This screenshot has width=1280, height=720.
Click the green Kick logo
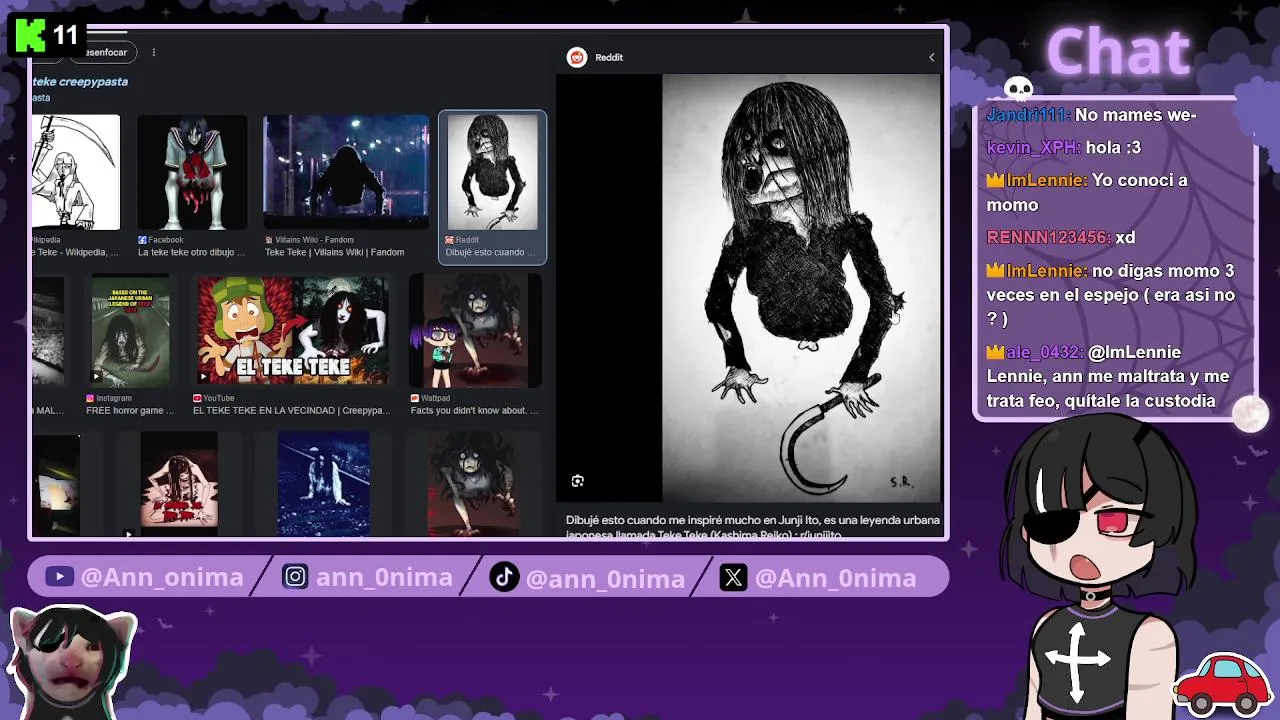(x=30, y=37)
